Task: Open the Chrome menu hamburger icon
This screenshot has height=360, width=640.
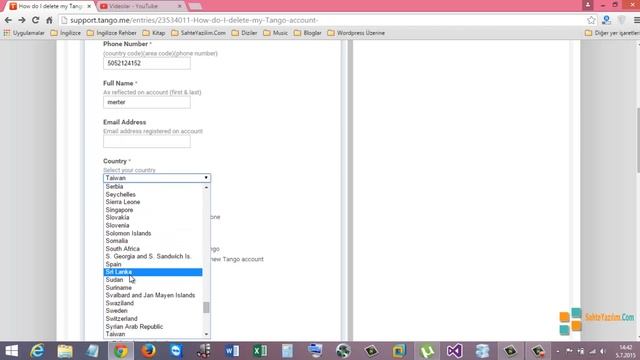Action: click(x=636, y=20)
